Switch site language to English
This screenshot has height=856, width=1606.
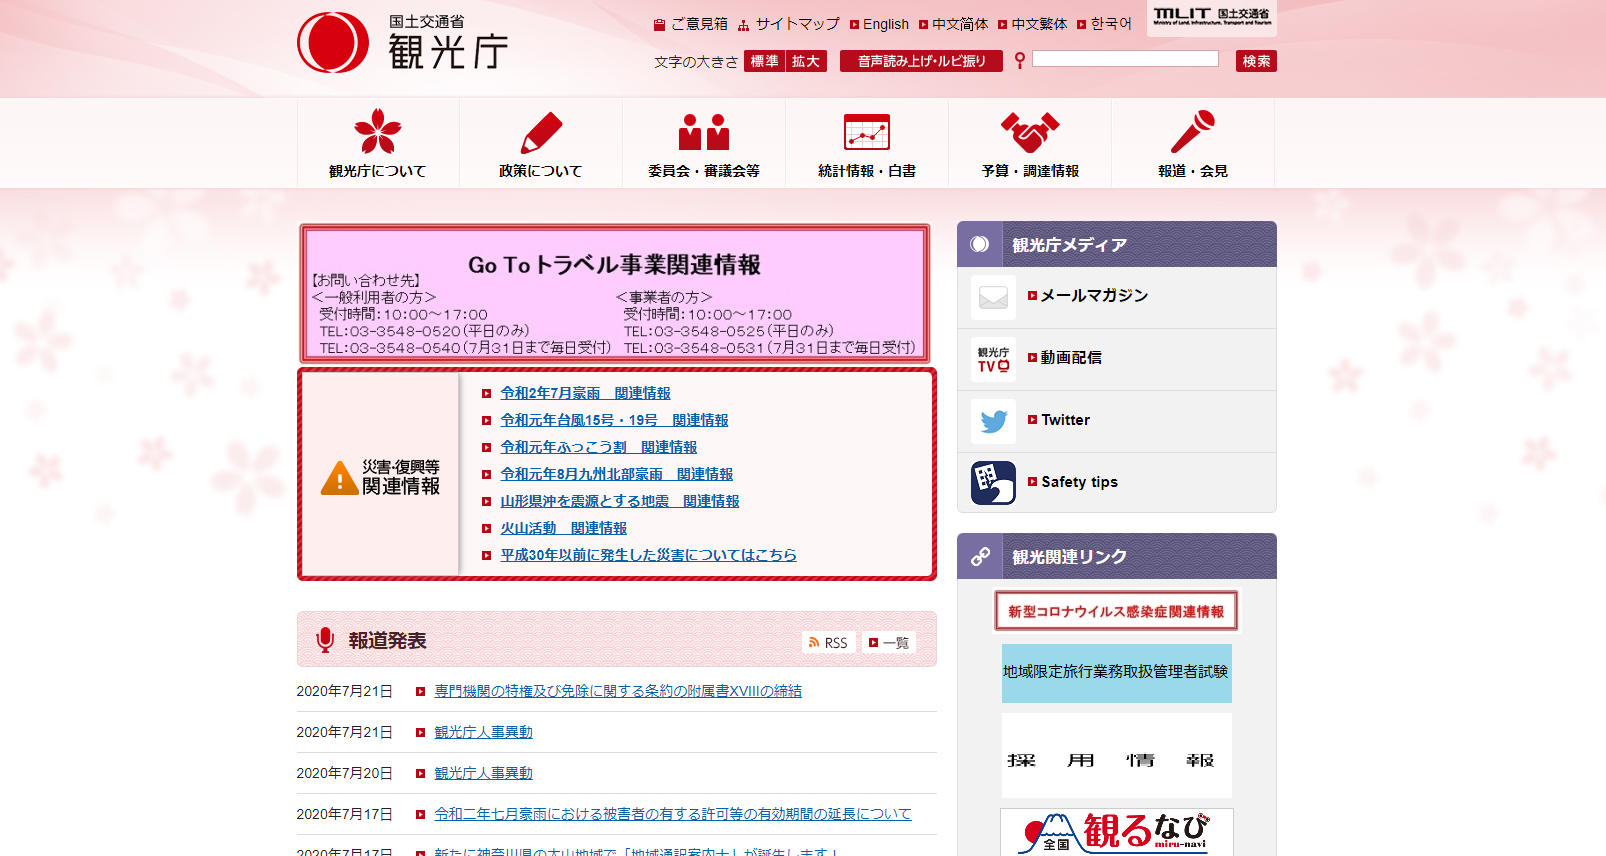coord(885,24)
